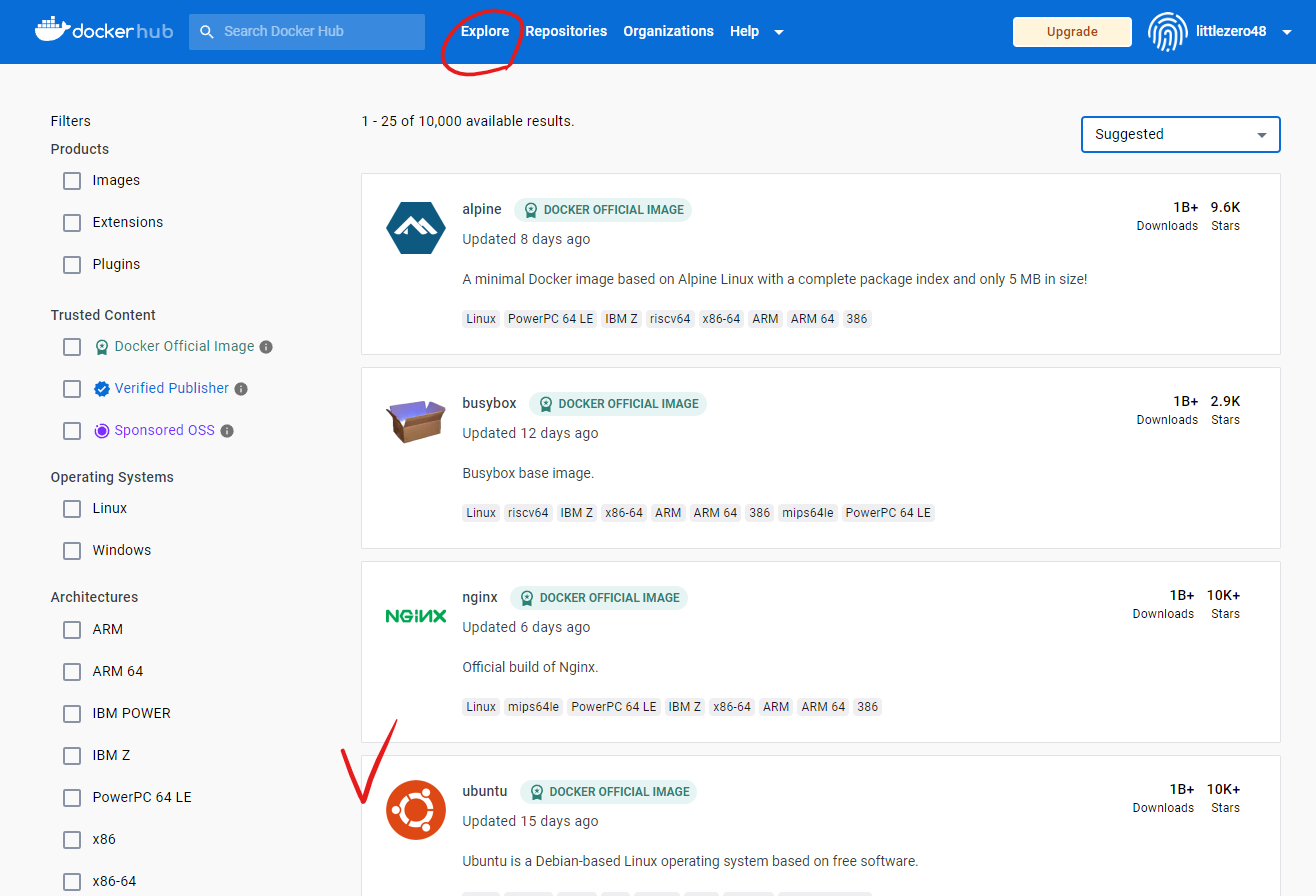1316x896 pixels.
Task: Enable the Sponsored OSS checkbox
Action: (72, 431)
